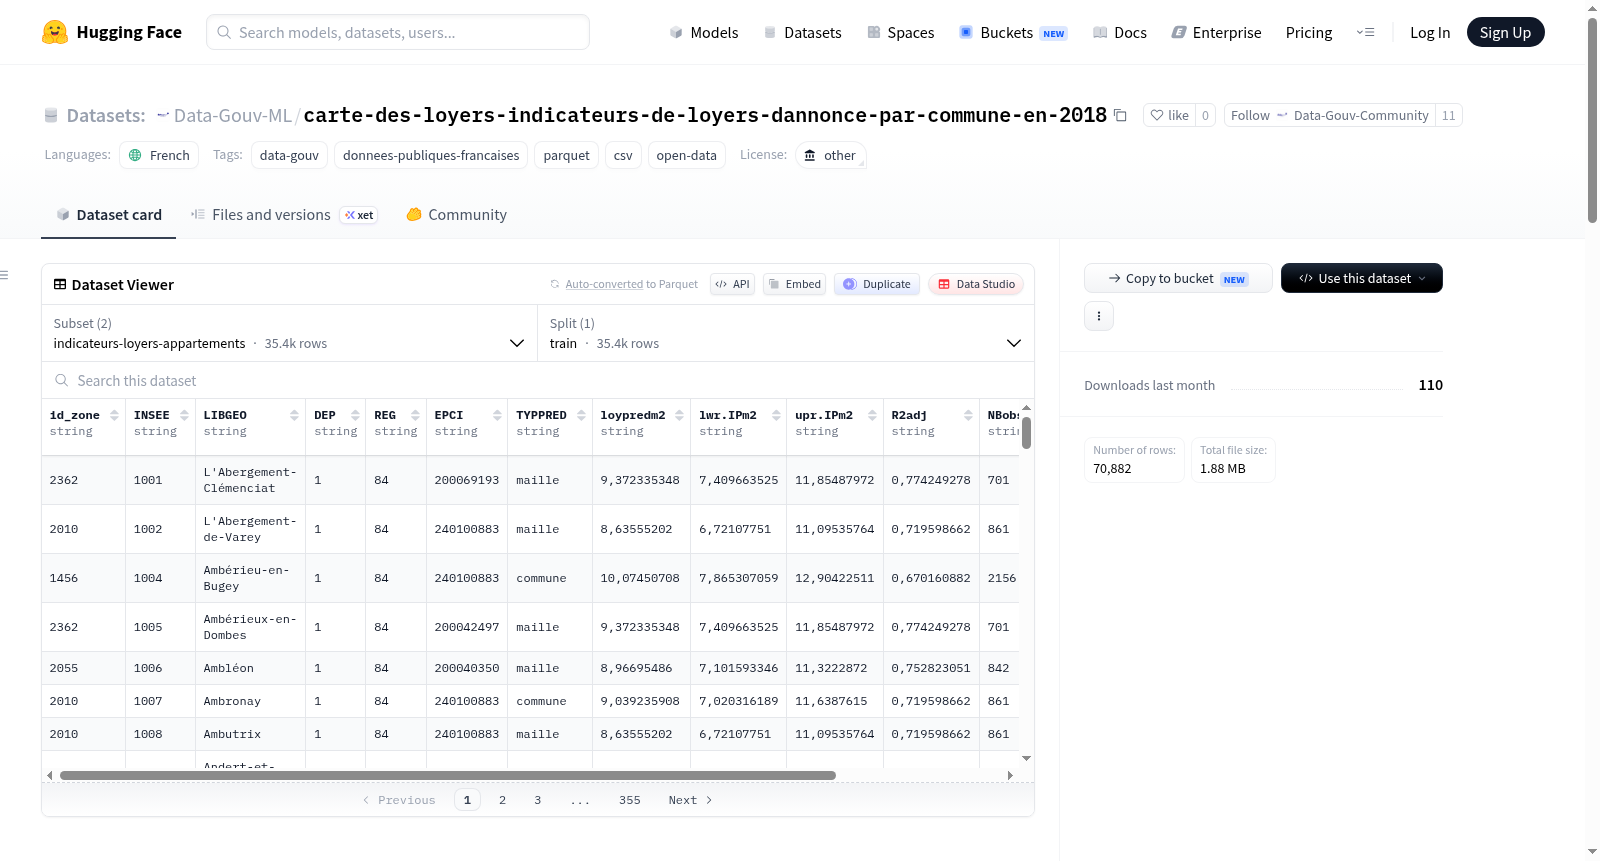Sort the lwr.IPm2 column
This screenshot has width=1600, height=861.
pos(776,415)
